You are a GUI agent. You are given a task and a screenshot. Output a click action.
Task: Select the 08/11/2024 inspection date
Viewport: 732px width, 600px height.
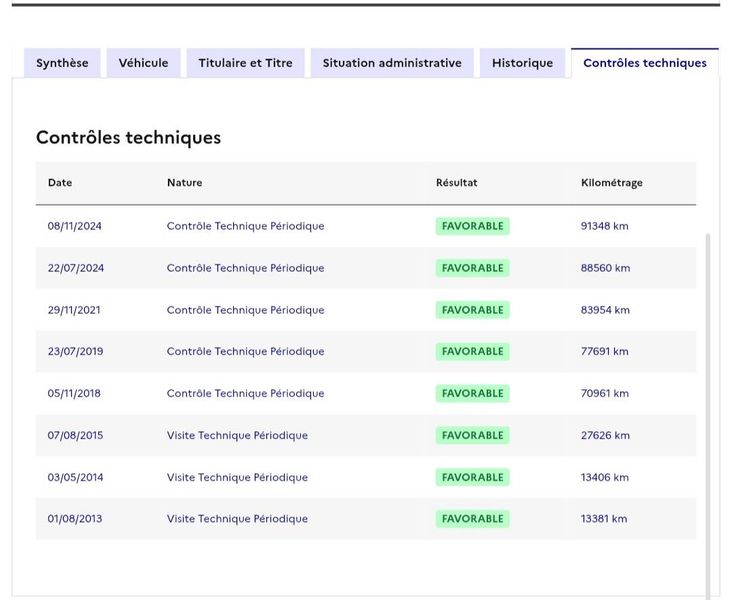pyautogui.click(x=74, y=226)
